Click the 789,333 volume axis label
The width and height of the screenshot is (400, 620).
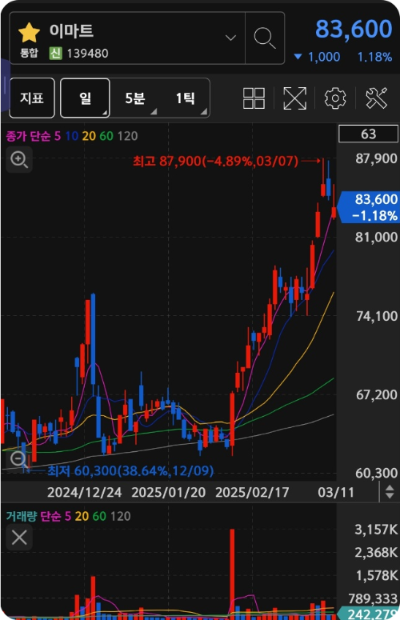click(x=373, y=599)
